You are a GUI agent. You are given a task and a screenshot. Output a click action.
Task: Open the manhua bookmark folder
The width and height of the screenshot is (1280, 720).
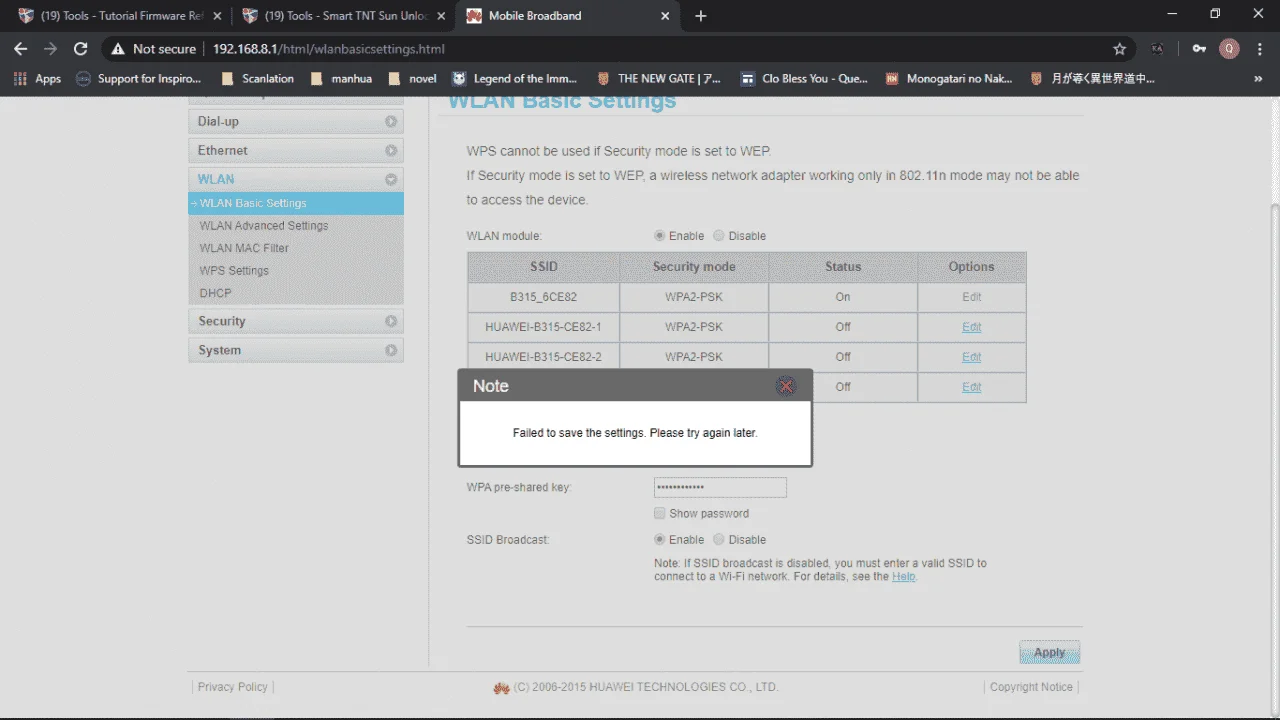pos(342,78)
